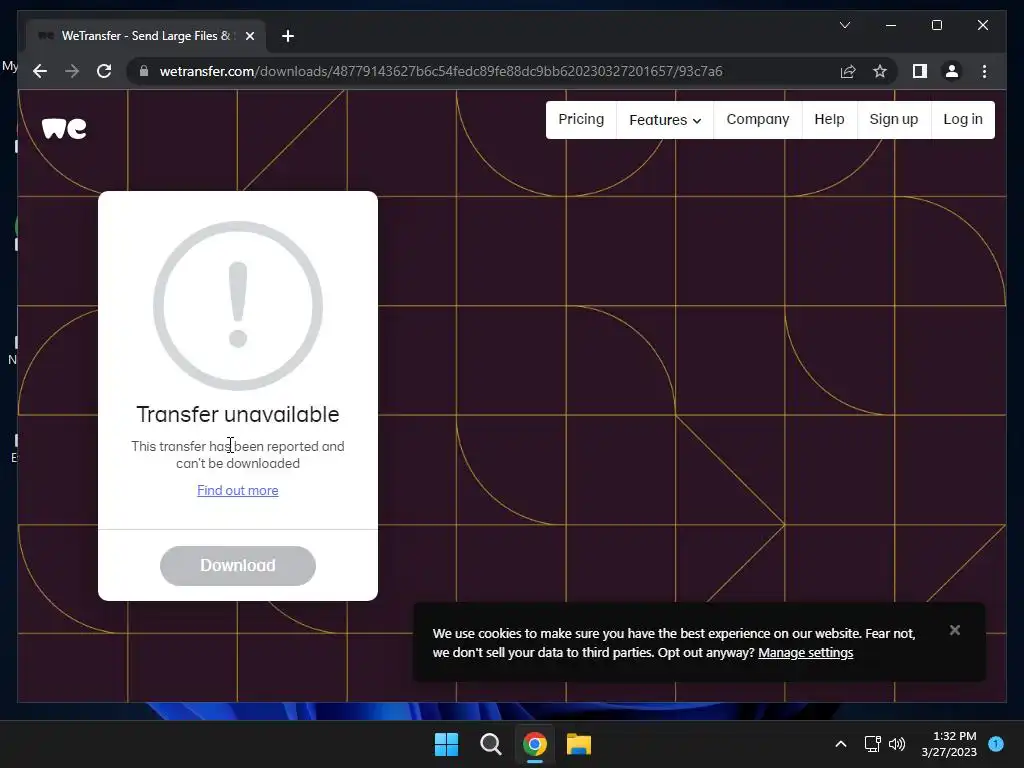The height and width of the screenshot is (768, 1024).
Task: Click the greyed Download button
Action: 238,566
